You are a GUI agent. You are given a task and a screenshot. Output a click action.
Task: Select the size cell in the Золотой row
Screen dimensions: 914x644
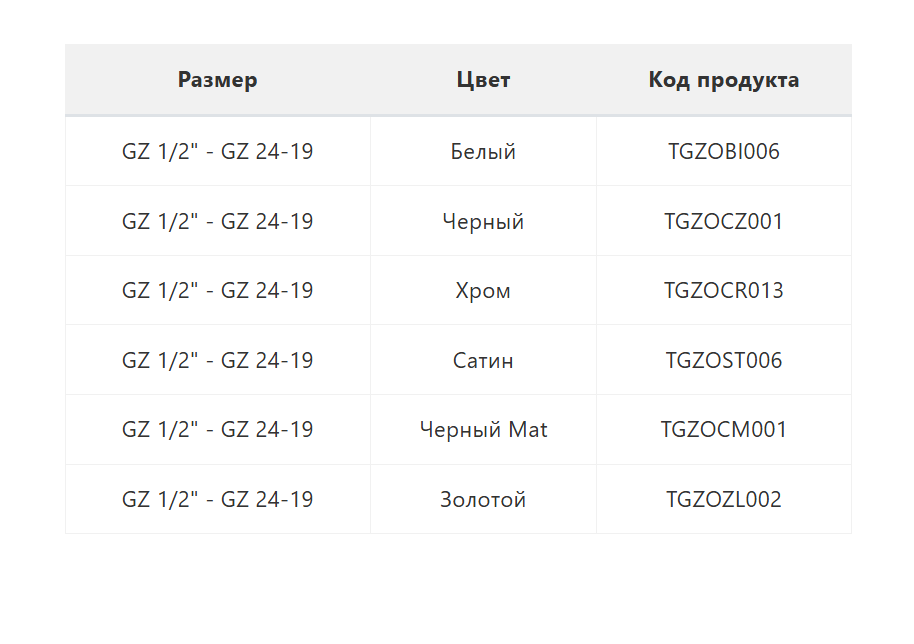pos(217,499)
